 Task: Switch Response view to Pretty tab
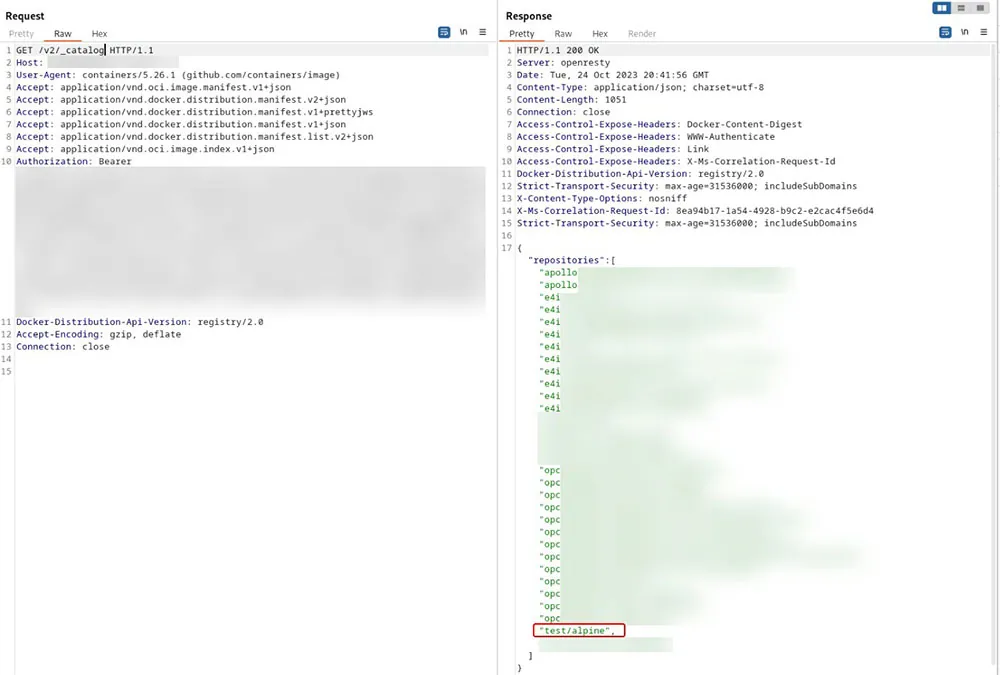[x=522, y=34]
